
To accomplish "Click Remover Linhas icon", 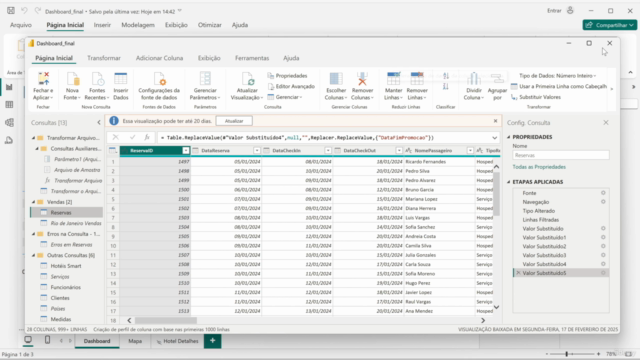I will click(x=417, y=79).
